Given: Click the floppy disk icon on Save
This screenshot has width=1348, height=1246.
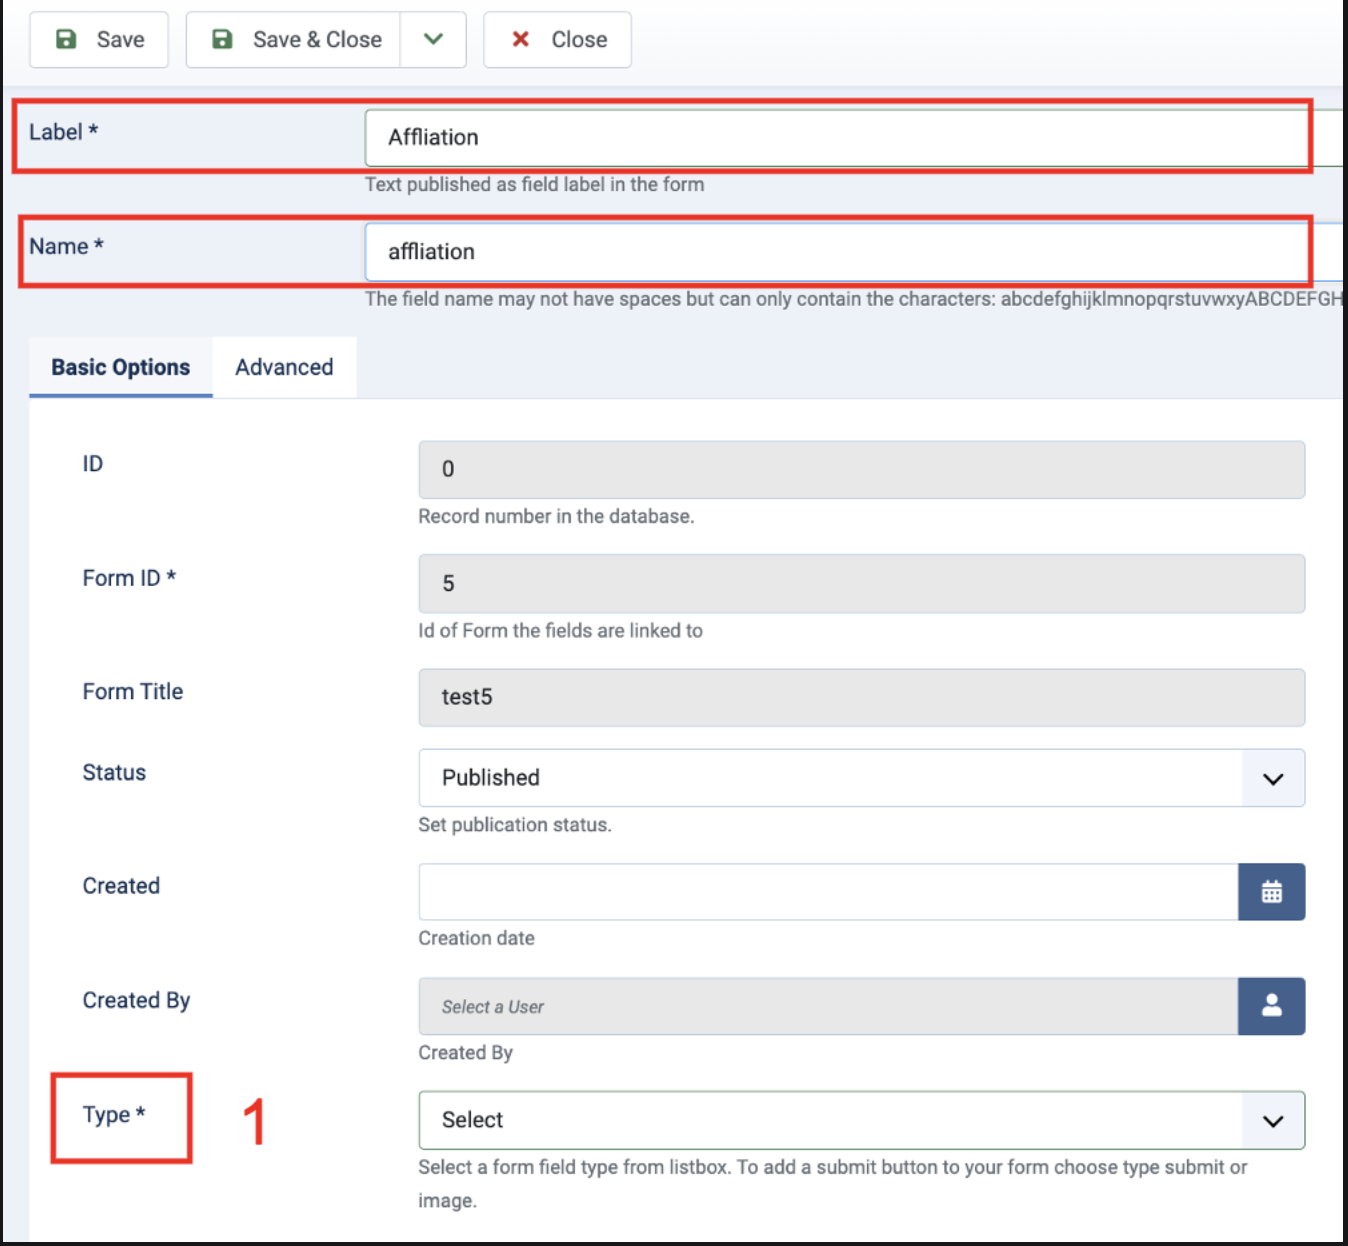Looking at the screenshot, I should (x=66, y=39).
